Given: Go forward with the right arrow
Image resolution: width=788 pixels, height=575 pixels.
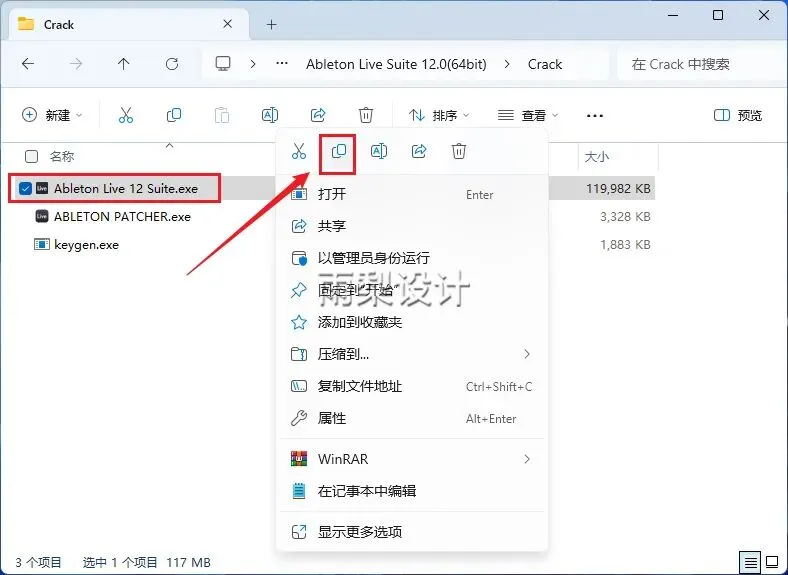Looking at the screenshot, I should pyautogui.click(x=76, y=64).
